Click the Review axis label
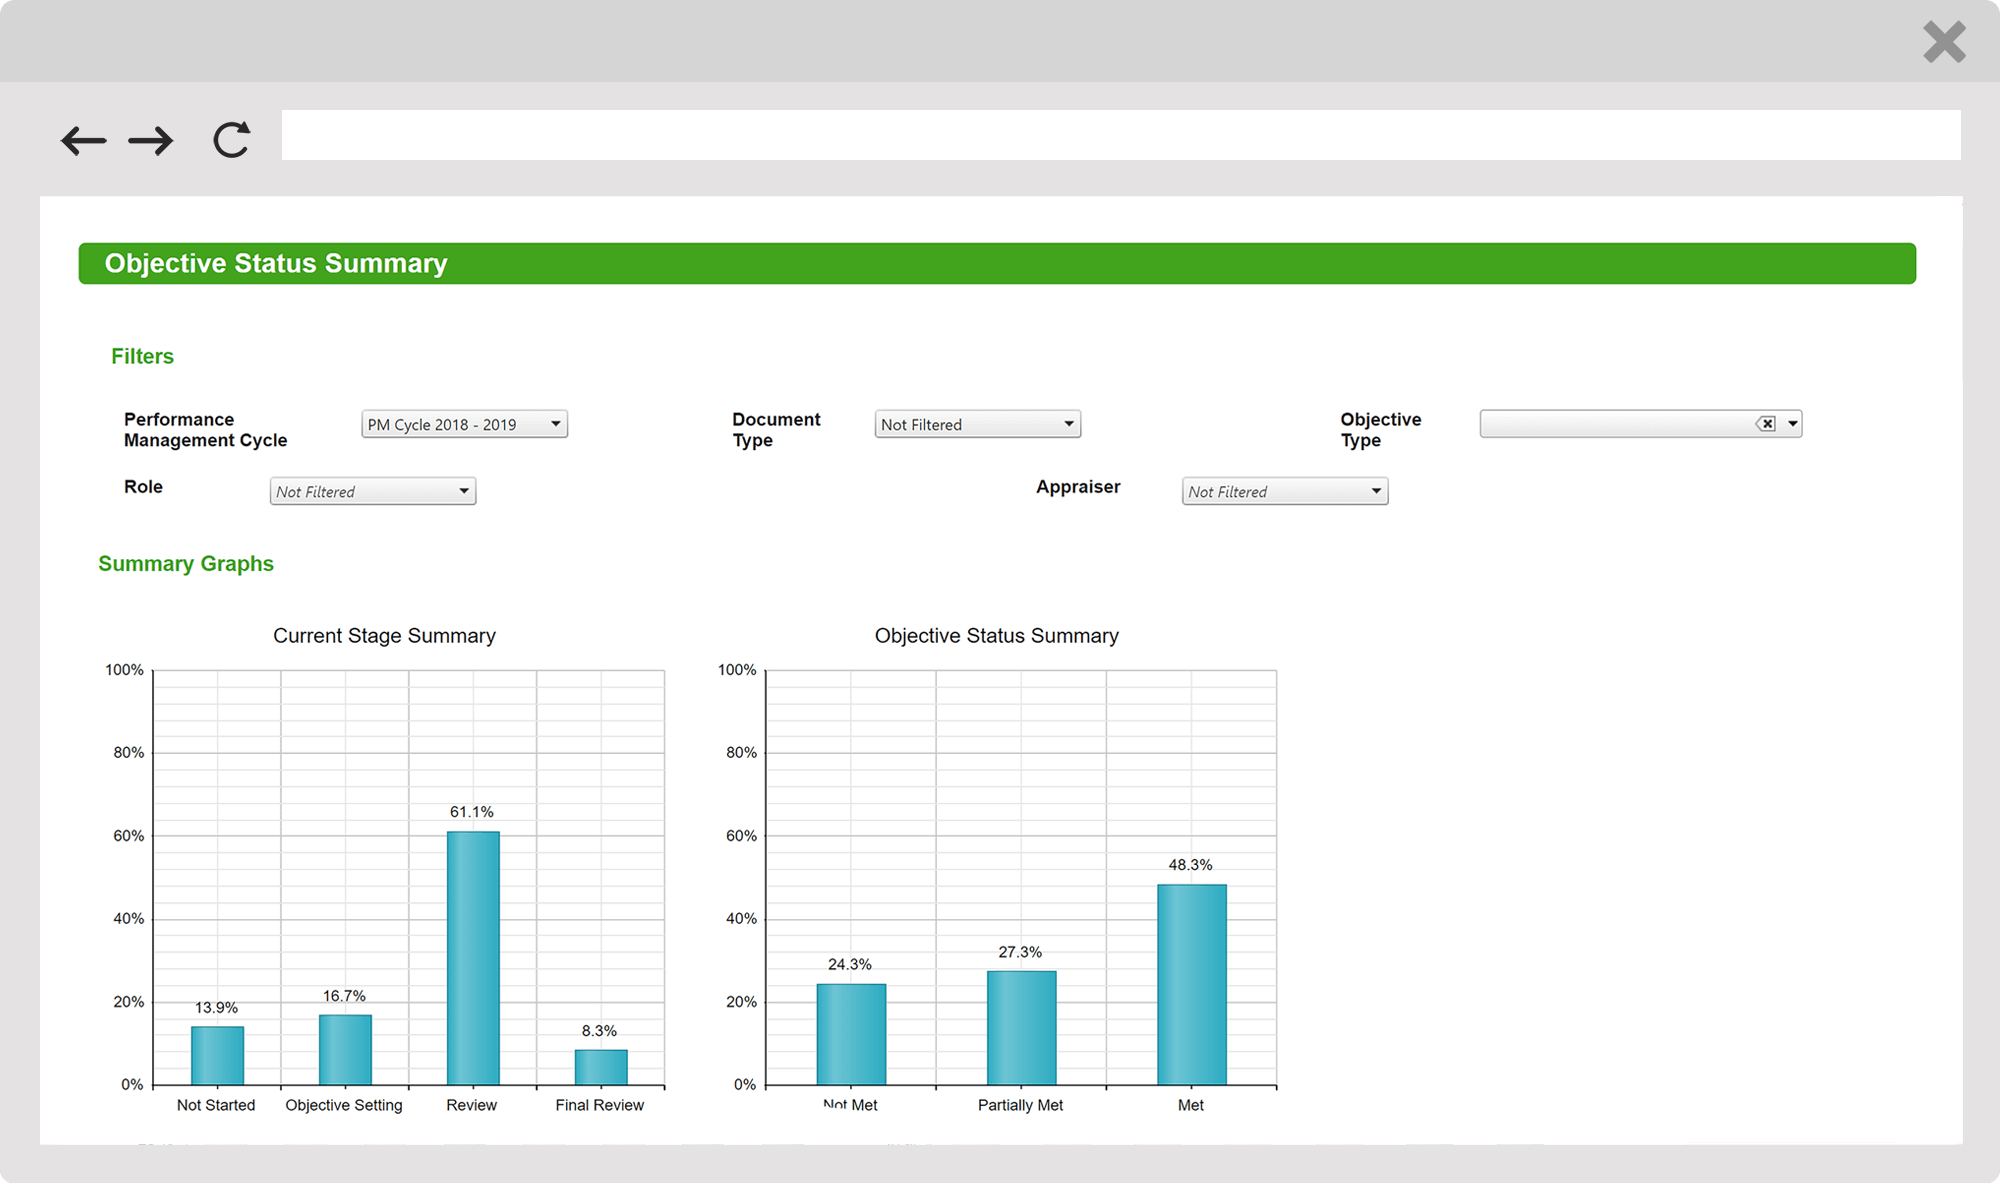 pos(471,1105)
